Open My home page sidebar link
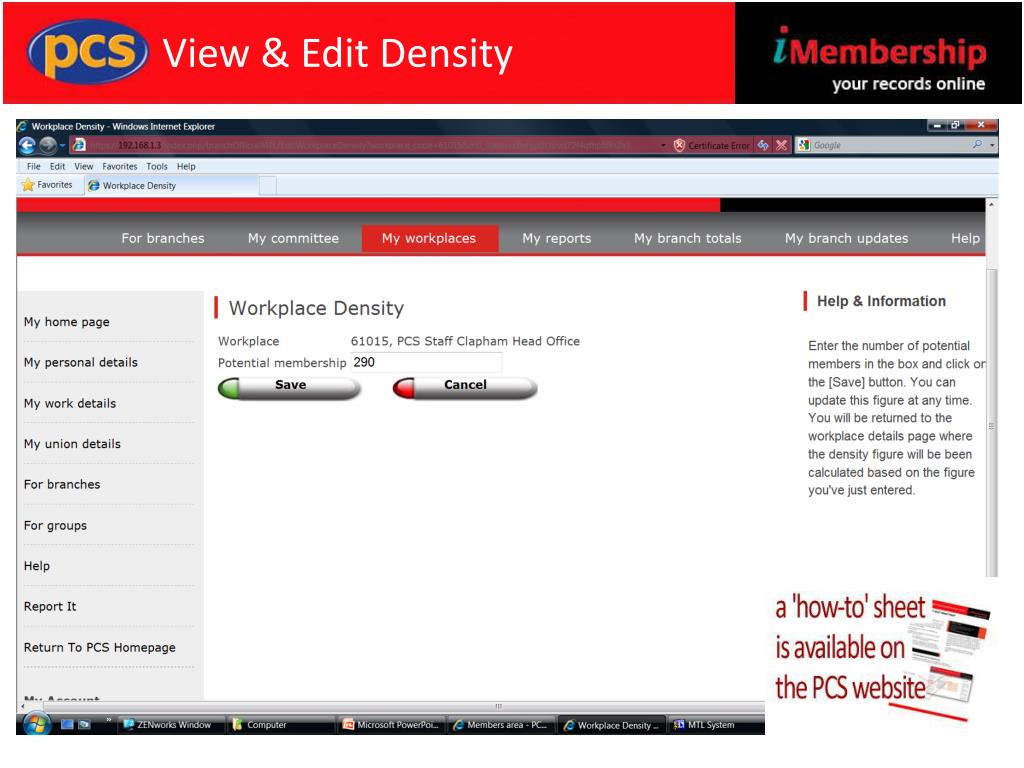 tap(67, 322)
